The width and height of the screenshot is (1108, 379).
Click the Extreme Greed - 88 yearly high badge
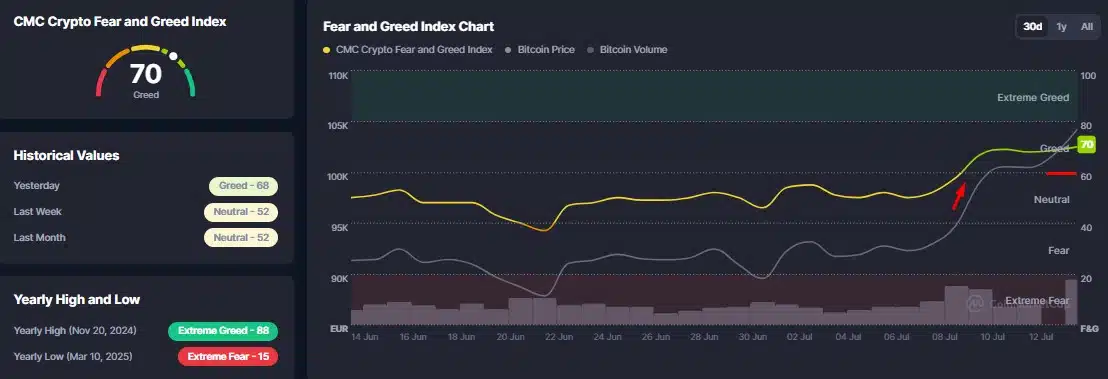(223, 331)
